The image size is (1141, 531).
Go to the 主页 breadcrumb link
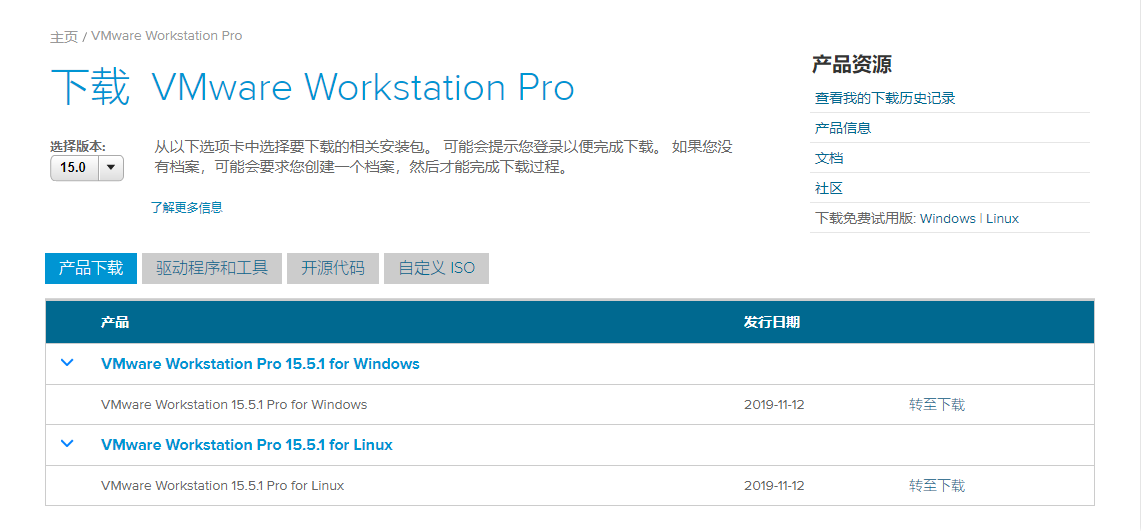(x=64, y=36)
